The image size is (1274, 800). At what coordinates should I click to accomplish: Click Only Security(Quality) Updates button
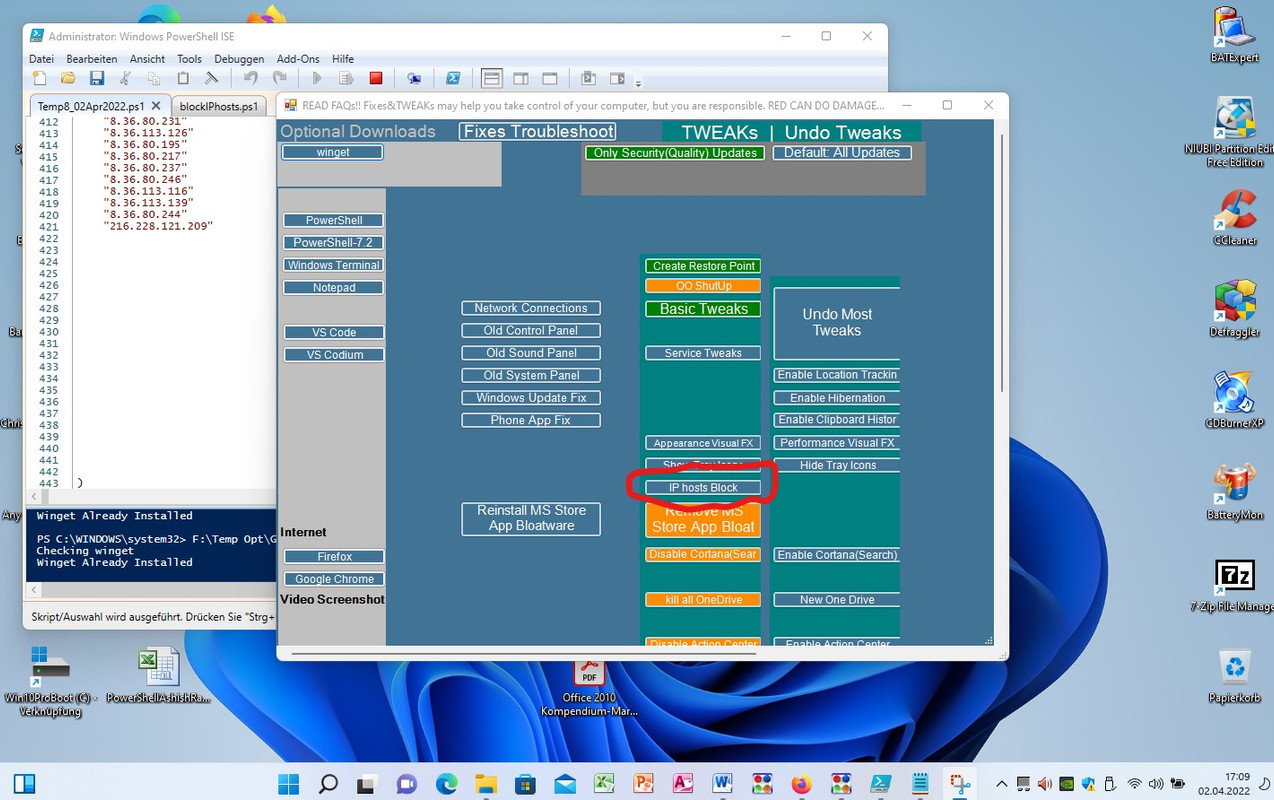675,153
